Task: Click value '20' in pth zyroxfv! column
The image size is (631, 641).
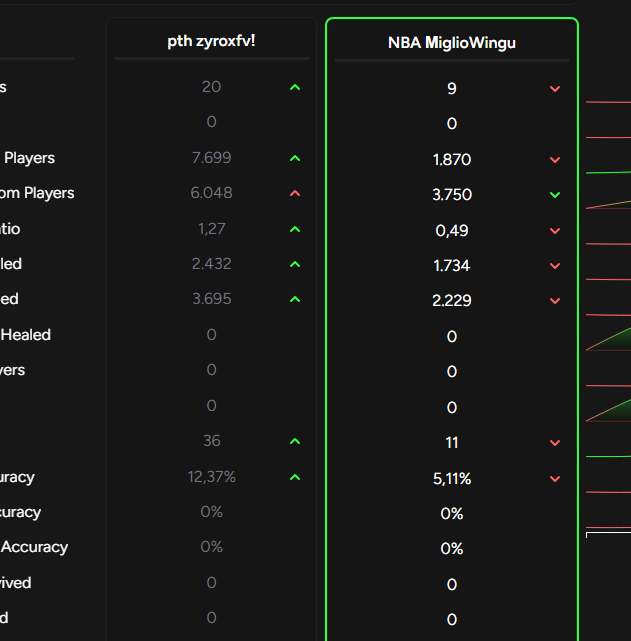Action: point(211,87)
